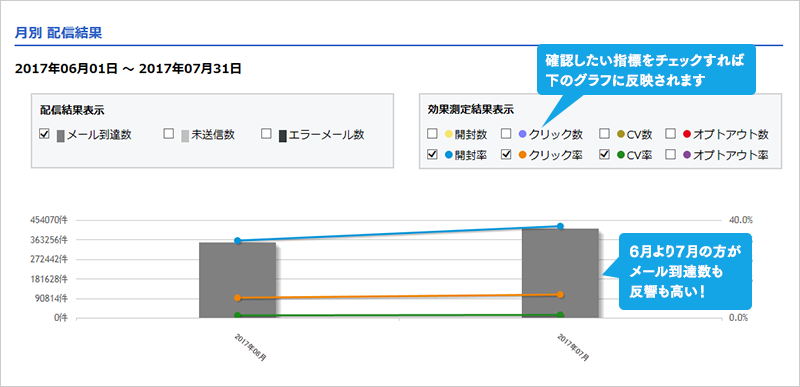Image resolution: width=800 pixels, height=387 pixels.
Task: Click the 40.0% right axis value
Action: coord(741,220)
